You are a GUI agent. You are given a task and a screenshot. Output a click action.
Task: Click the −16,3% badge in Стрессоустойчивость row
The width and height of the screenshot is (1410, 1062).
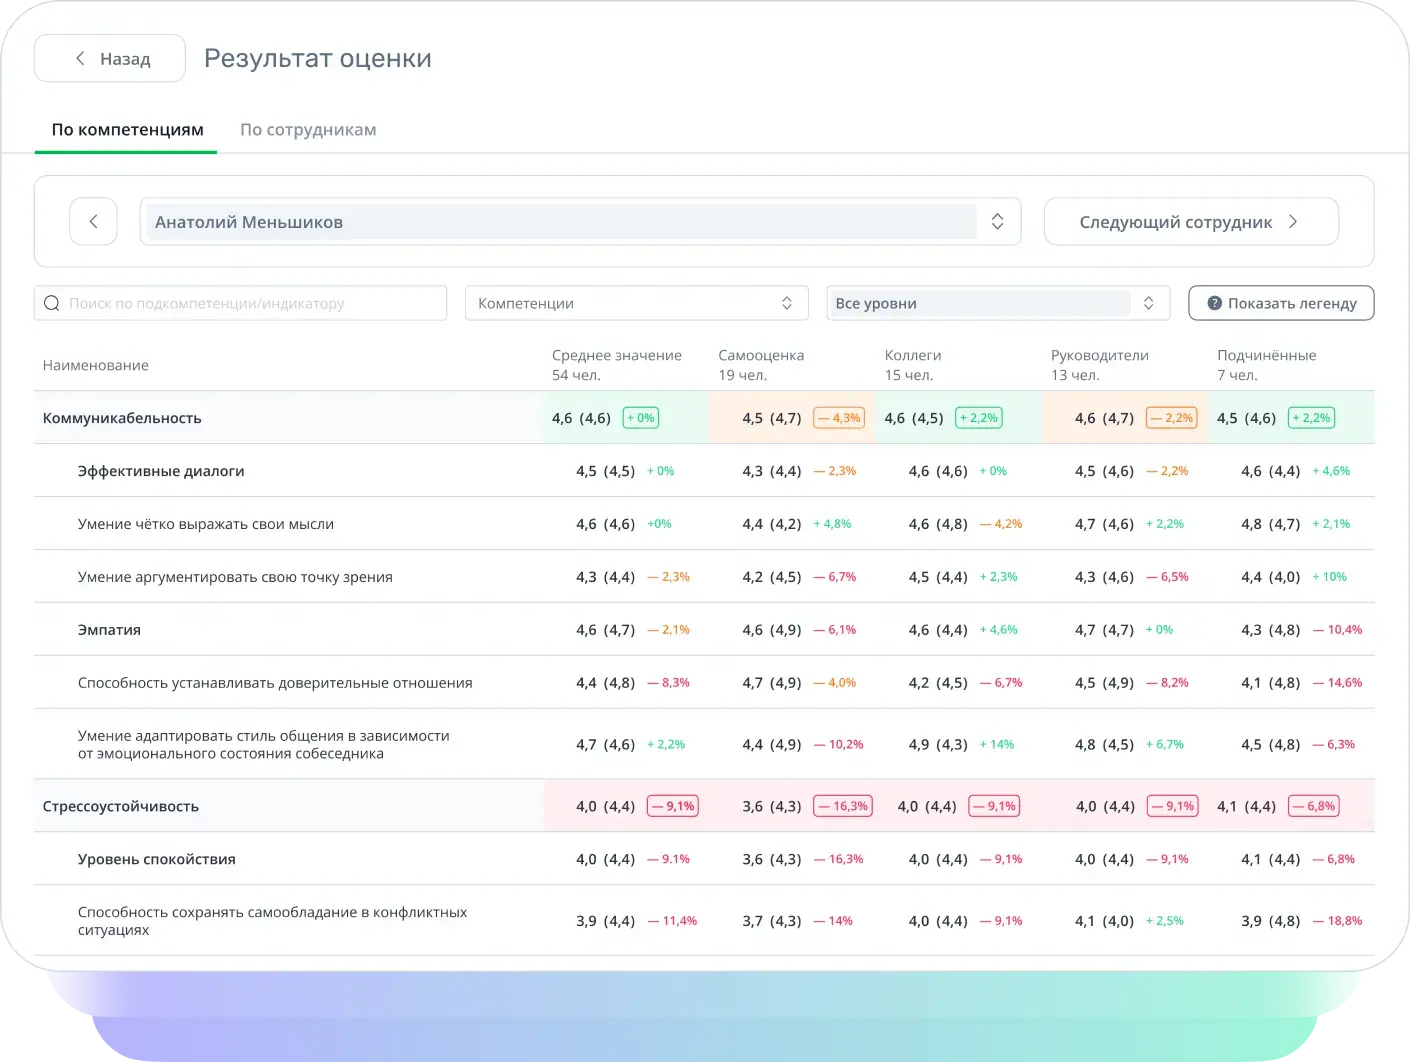pyautogui.click(x=844, y=806)
